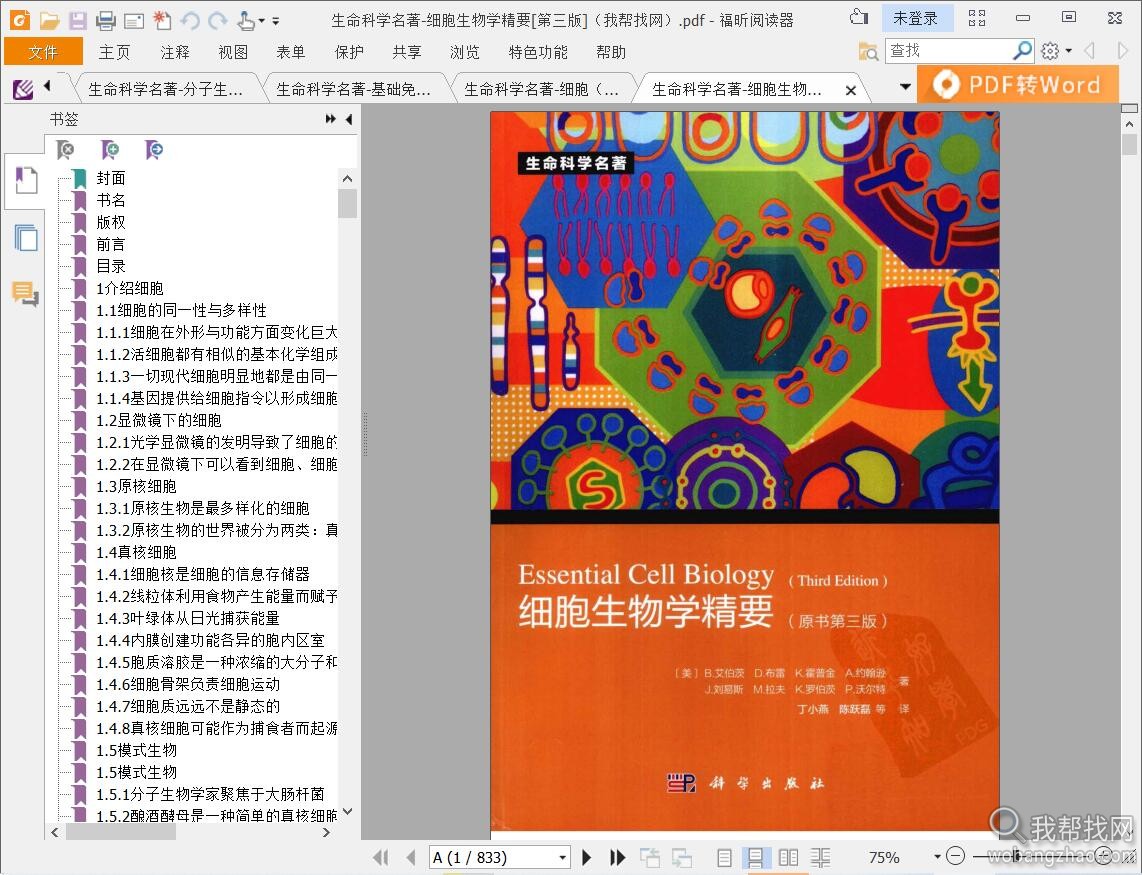The image size is (1142, 875).
Task: Switch to the 注释 ribbon tab
Action: [x=175, y=52]
